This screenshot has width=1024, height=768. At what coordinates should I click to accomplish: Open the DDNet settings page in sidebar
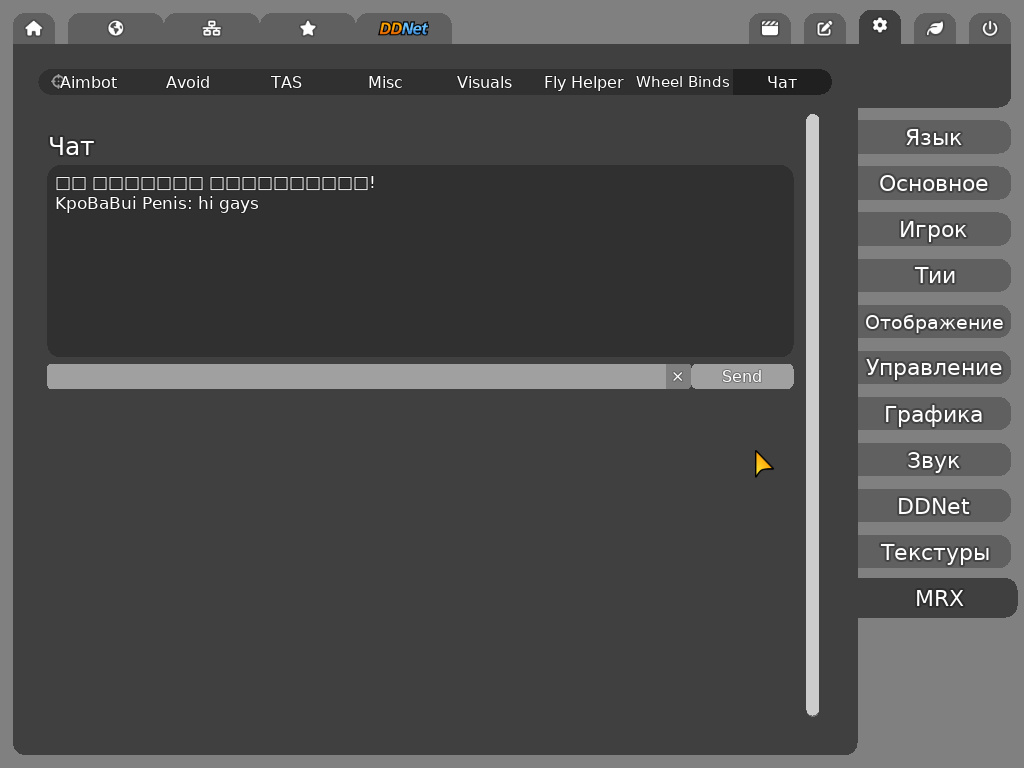tap(934, 506)
